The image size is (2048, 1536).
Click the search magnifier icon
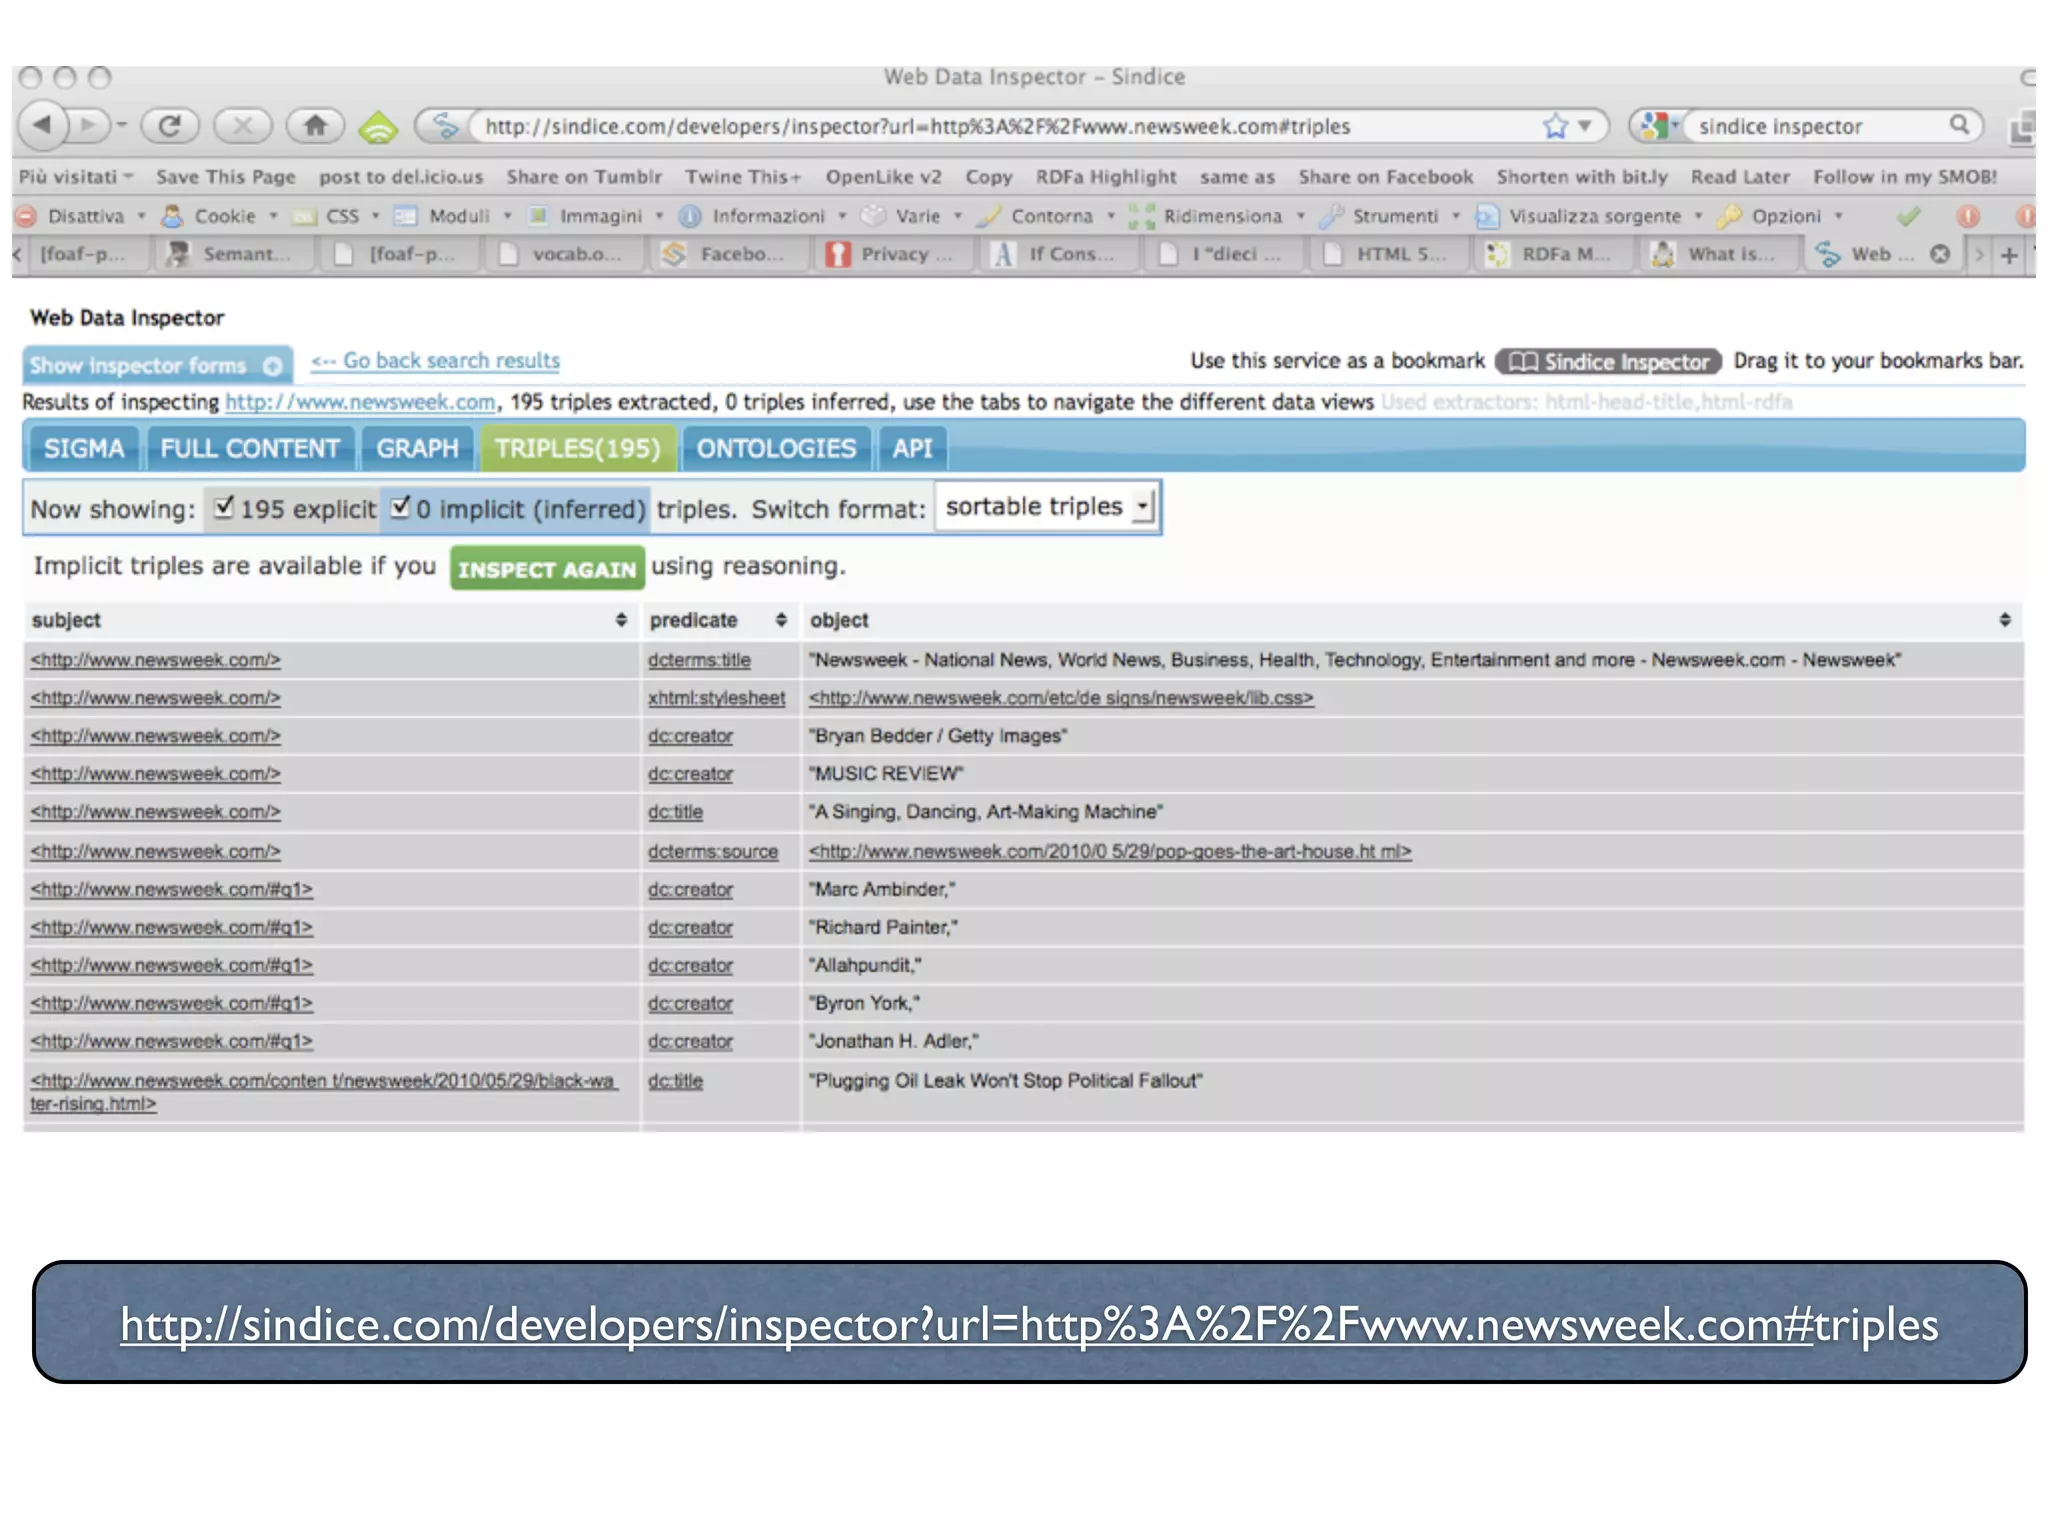tap(1958, 125)
